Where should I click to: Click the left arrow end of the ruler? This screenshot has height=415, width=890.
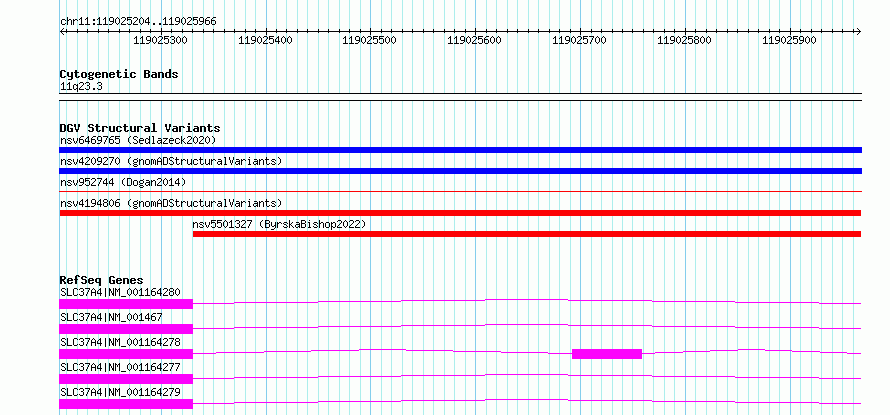pos(62,31)
